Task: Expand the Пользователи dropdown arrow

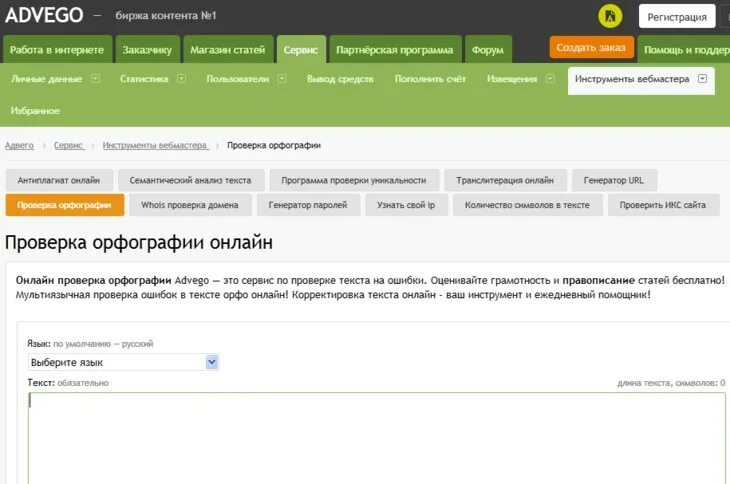Action: tap(282, 79)
